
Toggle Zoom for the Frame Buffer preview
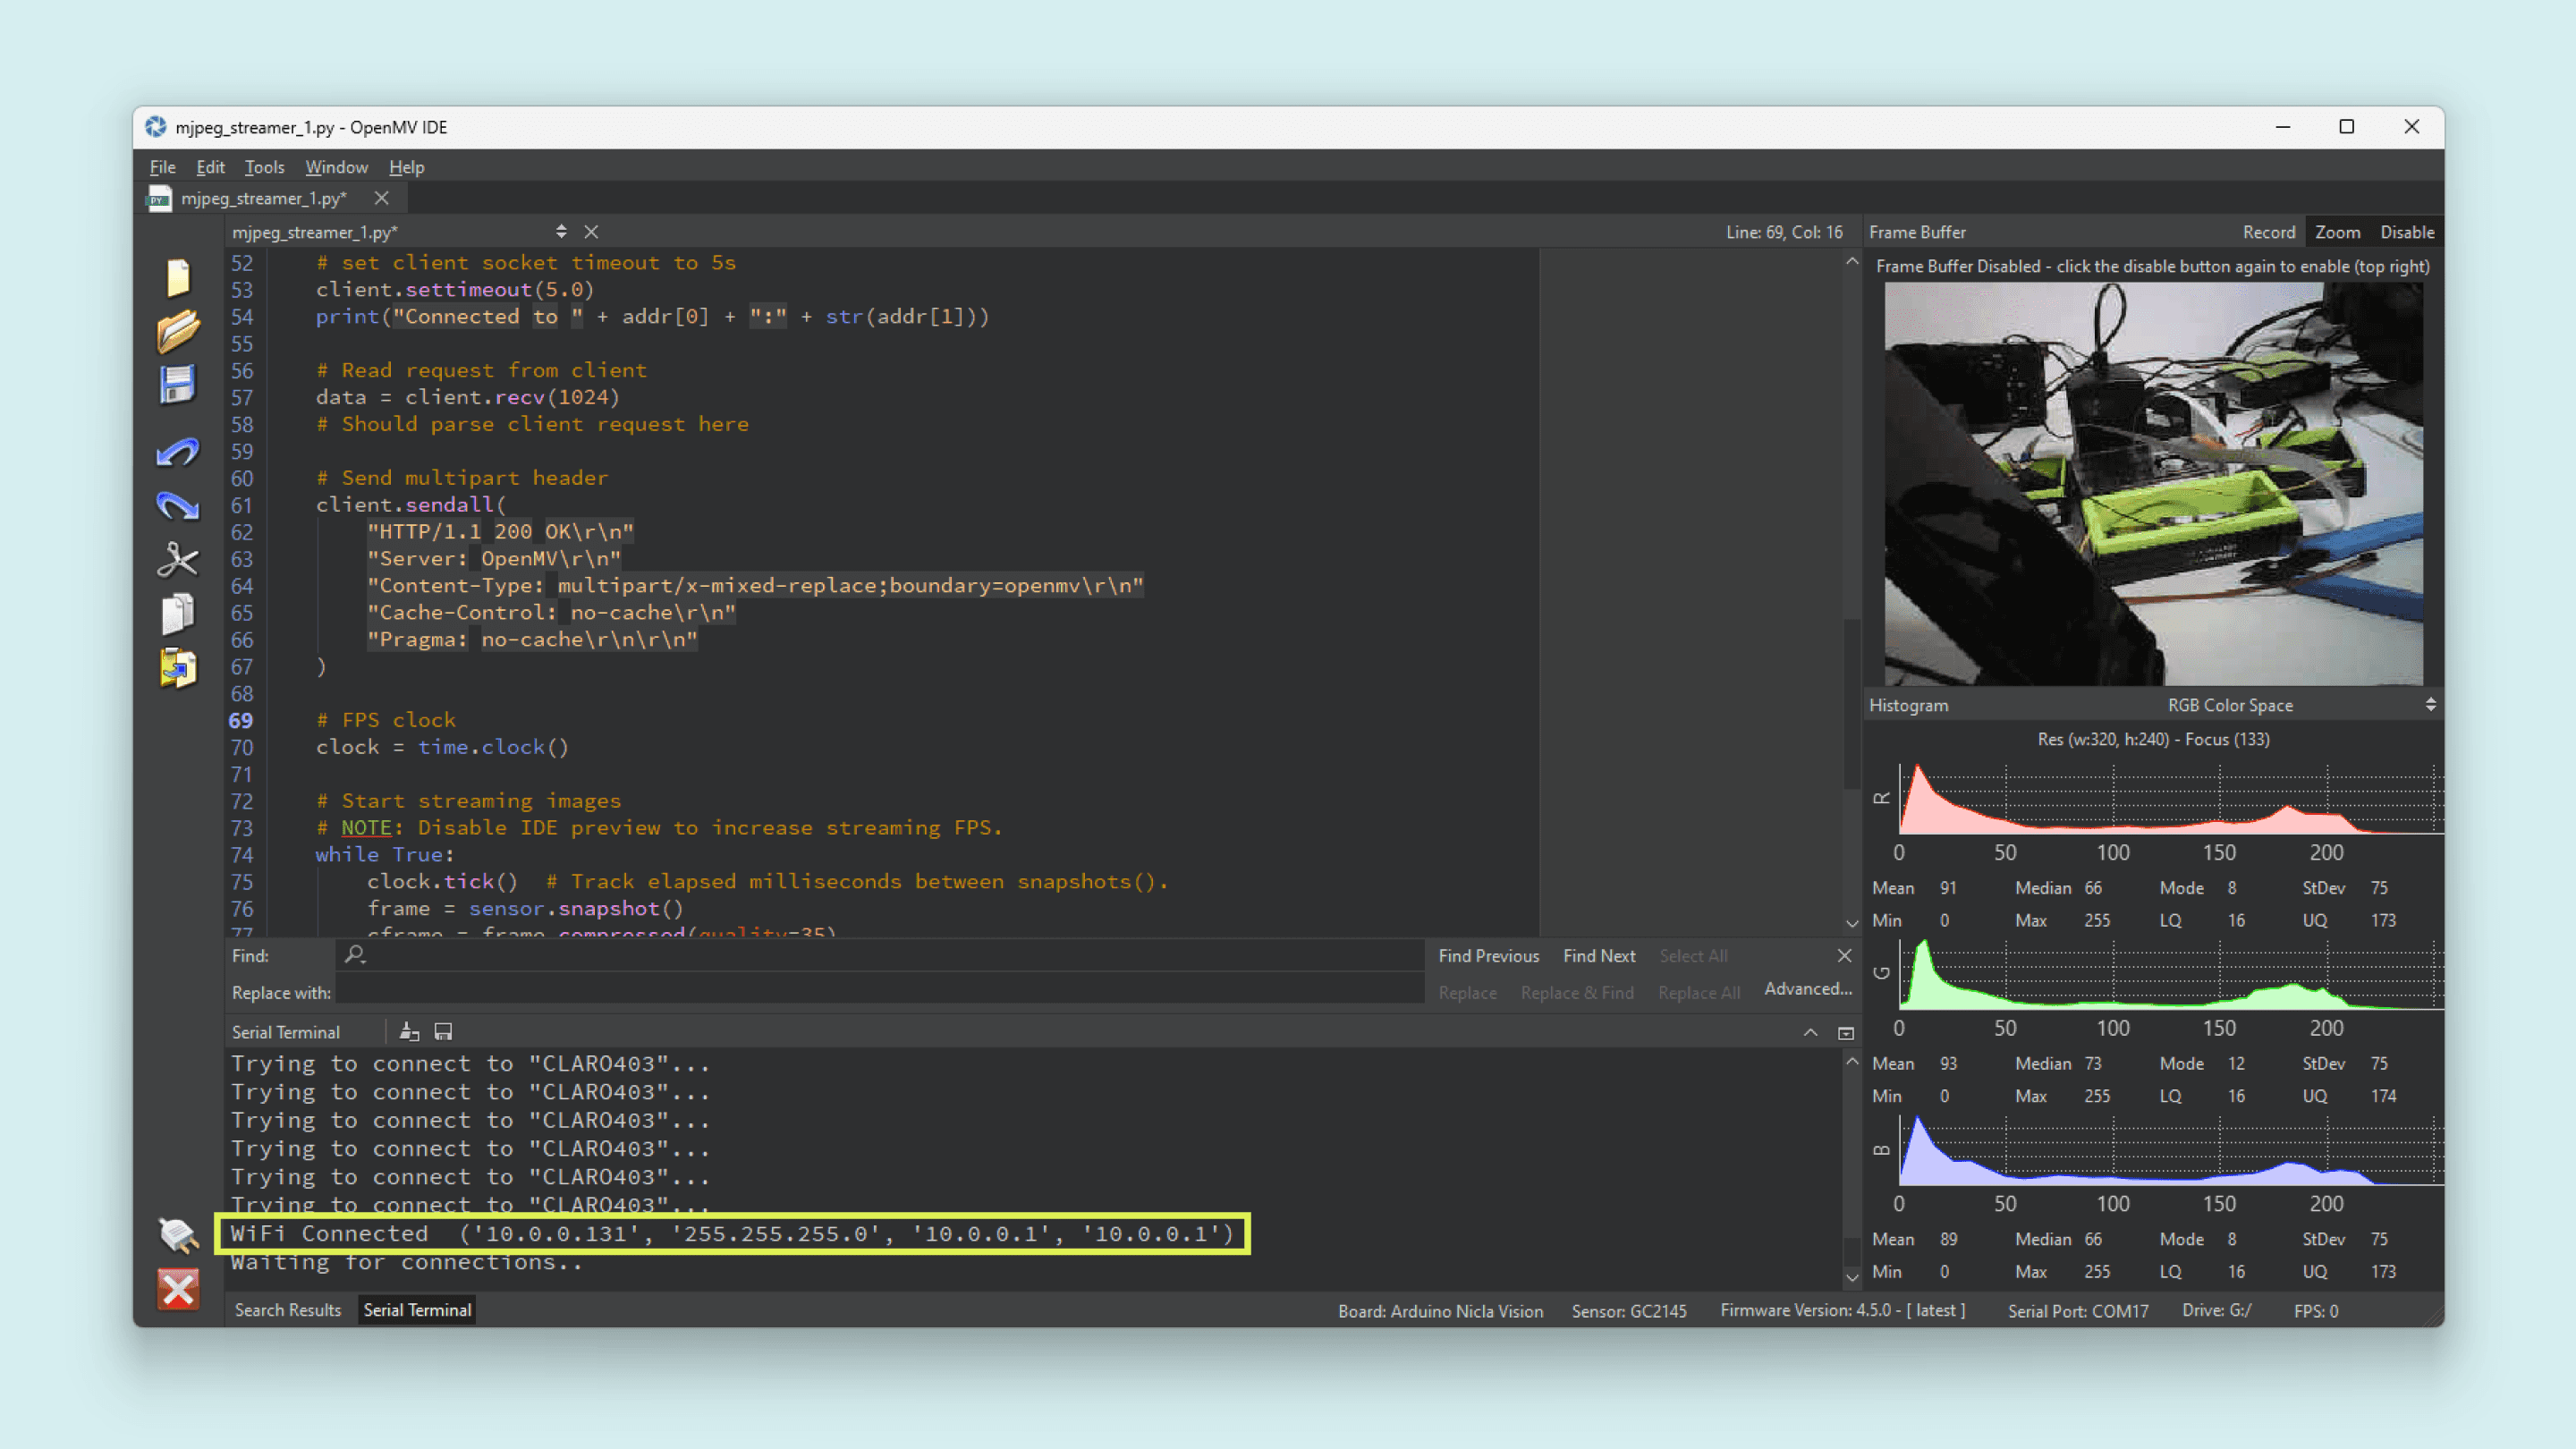coord(2338,231)
